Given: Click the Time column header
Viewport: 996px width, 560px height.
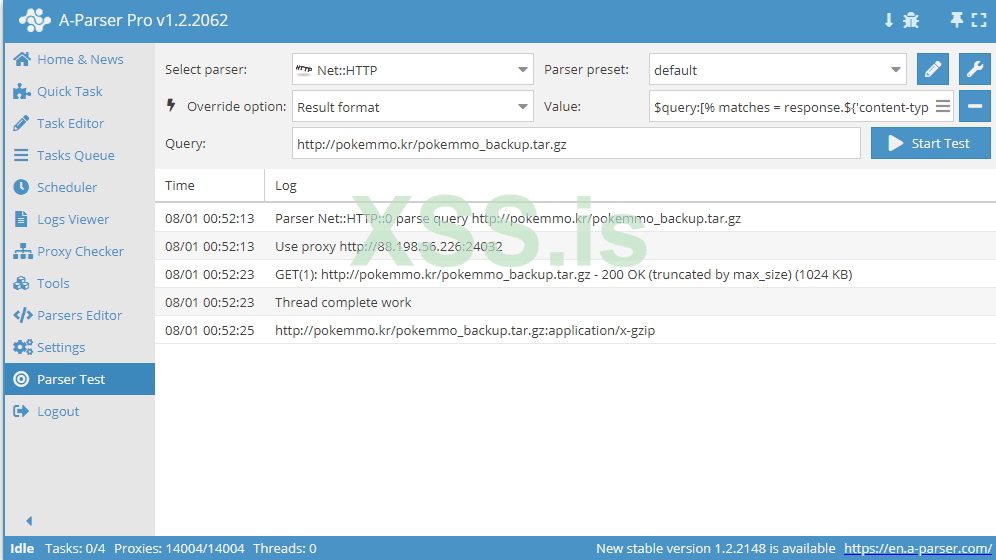Looking at the screenshot, I should [x=210, y=185].
